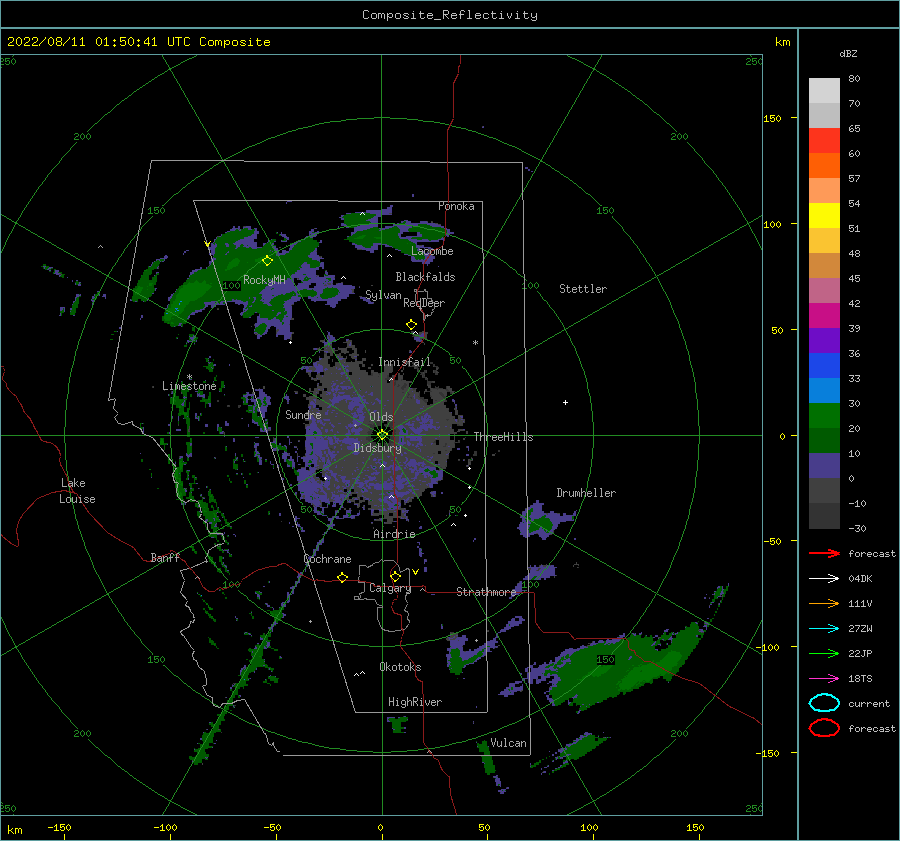
Task: Click the Stettler label
Action: point(583,289)
